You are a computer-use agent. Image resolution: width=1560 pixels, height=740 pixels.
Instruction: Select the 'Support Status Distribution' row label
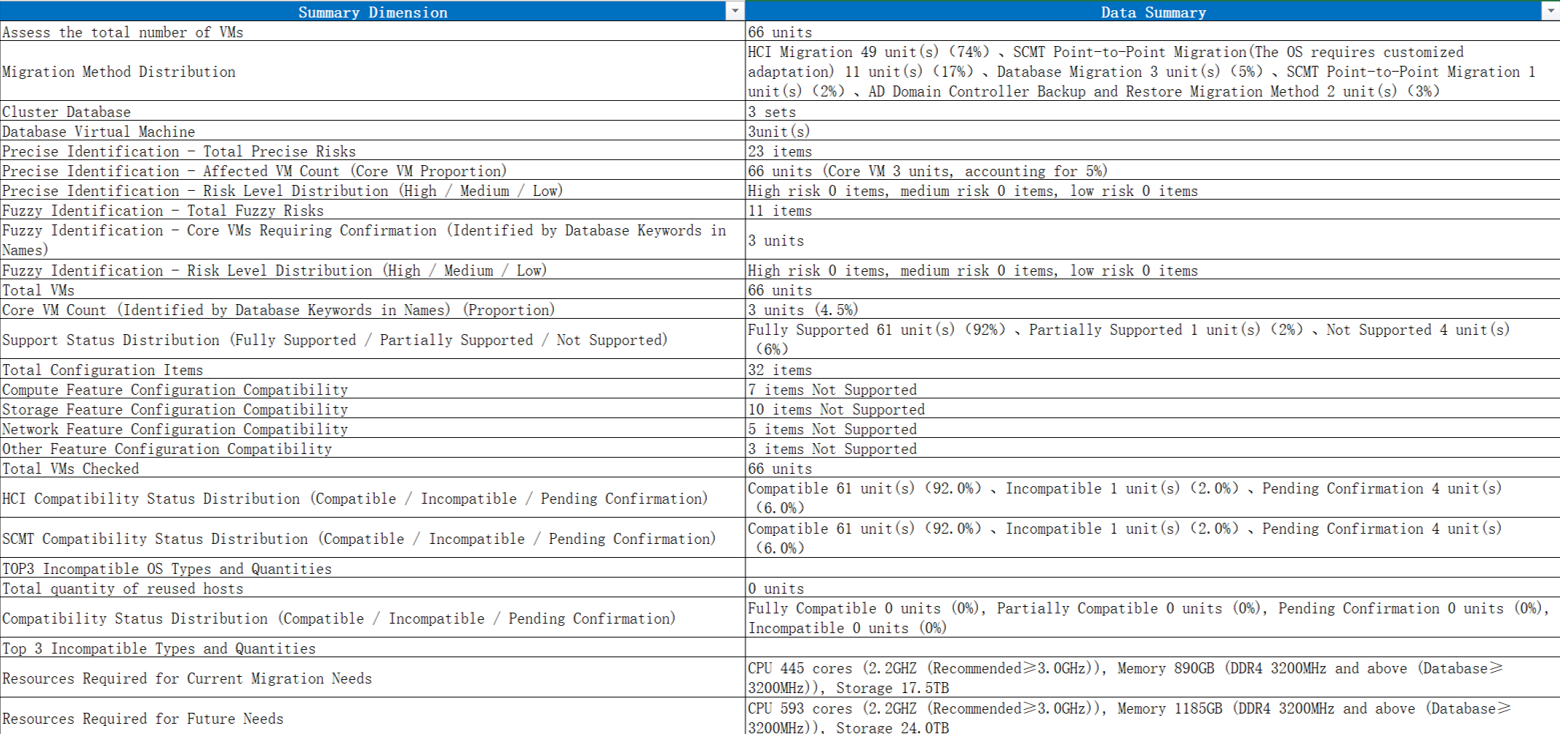pos(372,340)
